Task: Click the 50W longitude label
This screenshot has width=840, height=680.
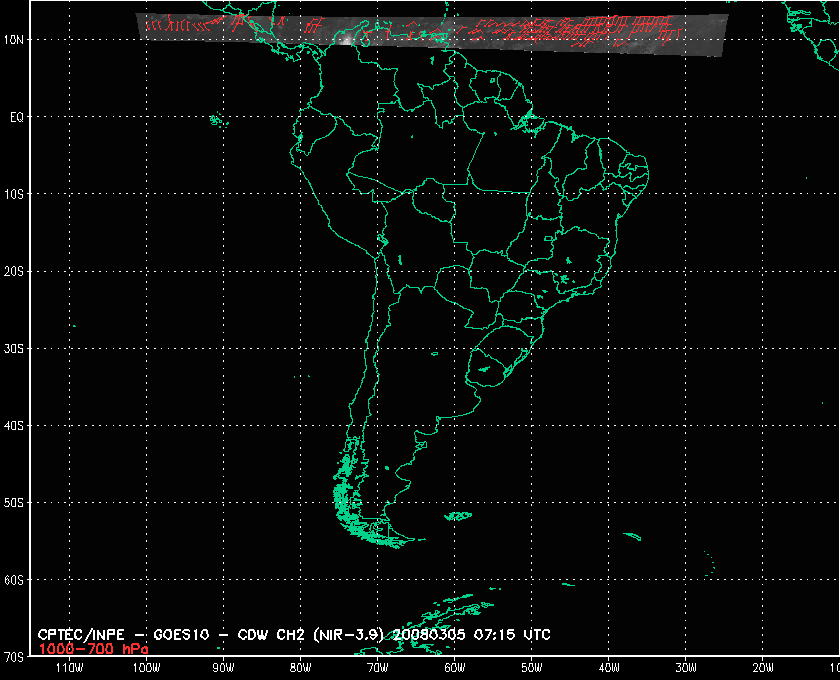Action: (532, 668)
